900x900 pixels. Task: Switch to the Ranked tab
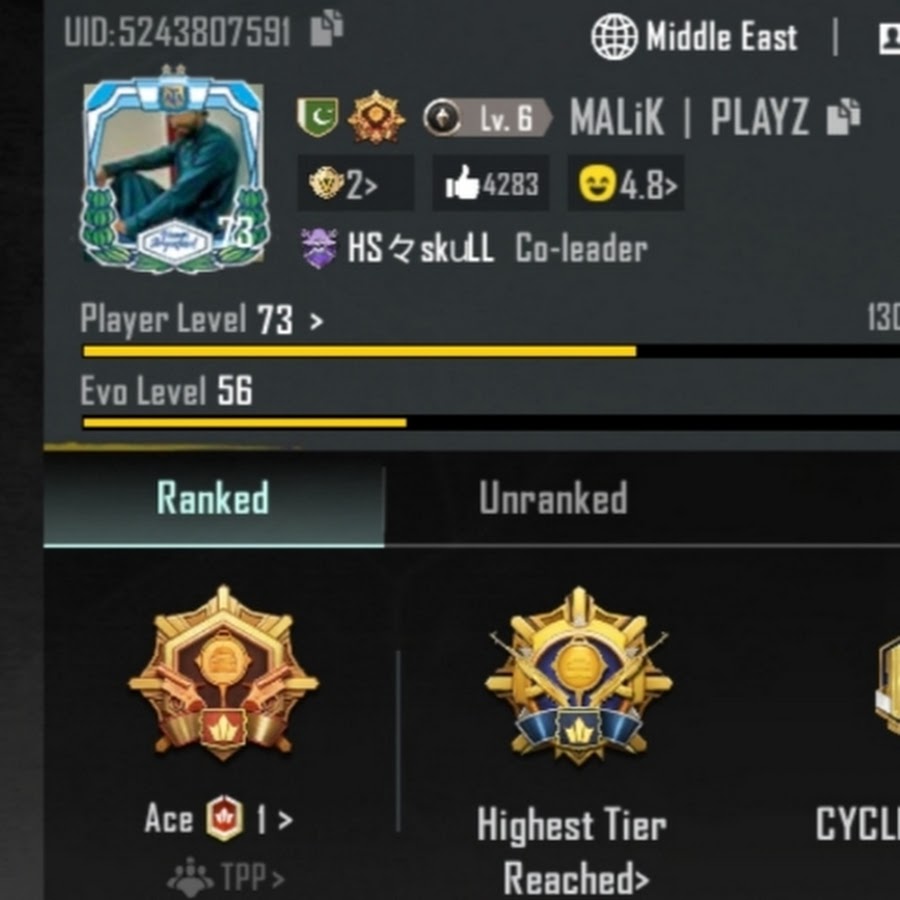pyautogui.click(x=214, y=499)
